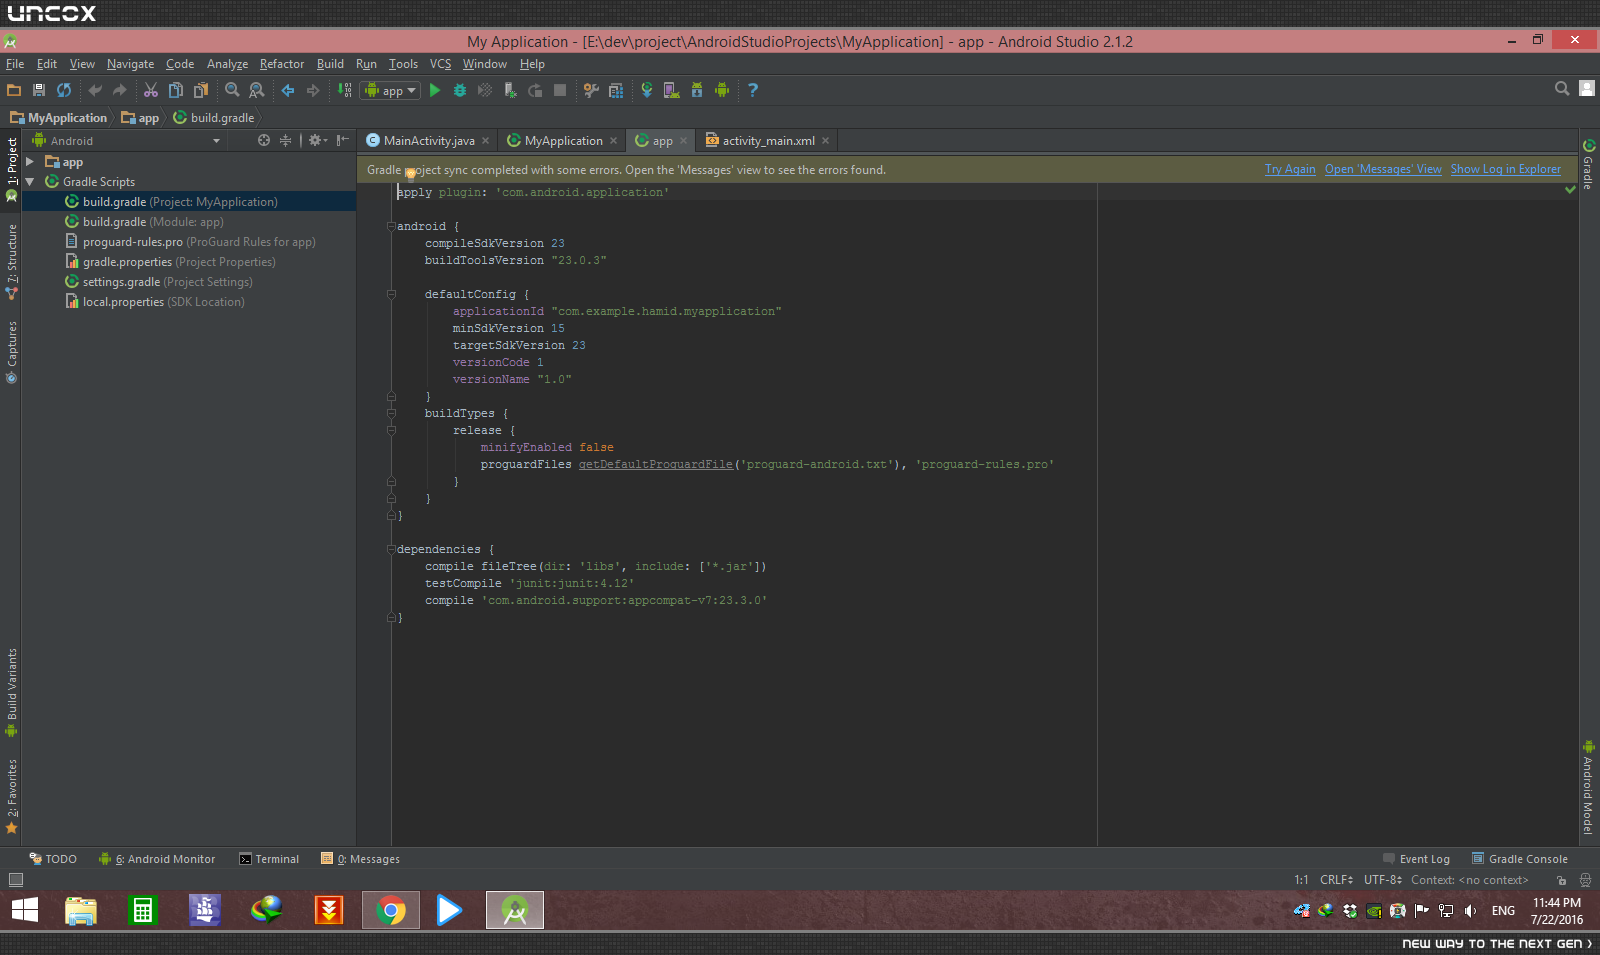
Task: Open the Terminal tool window
Action: pos(269,859)
